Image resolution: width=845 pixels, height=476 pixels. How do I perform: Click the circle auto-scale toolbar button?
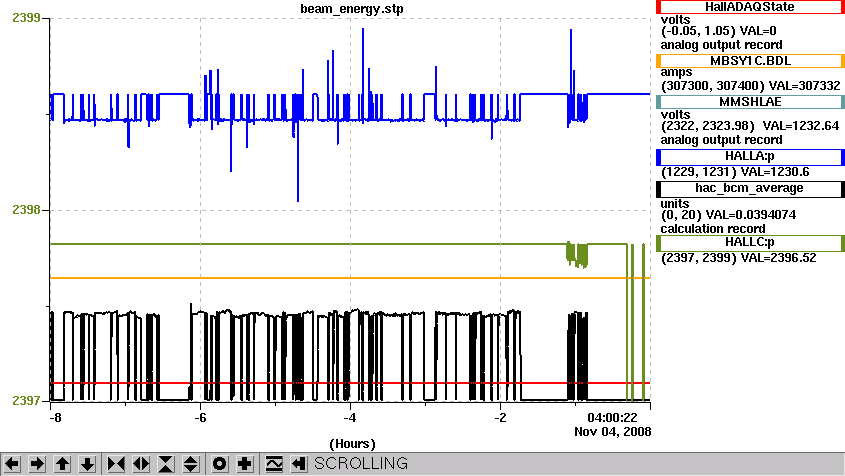tap(219, 464)
